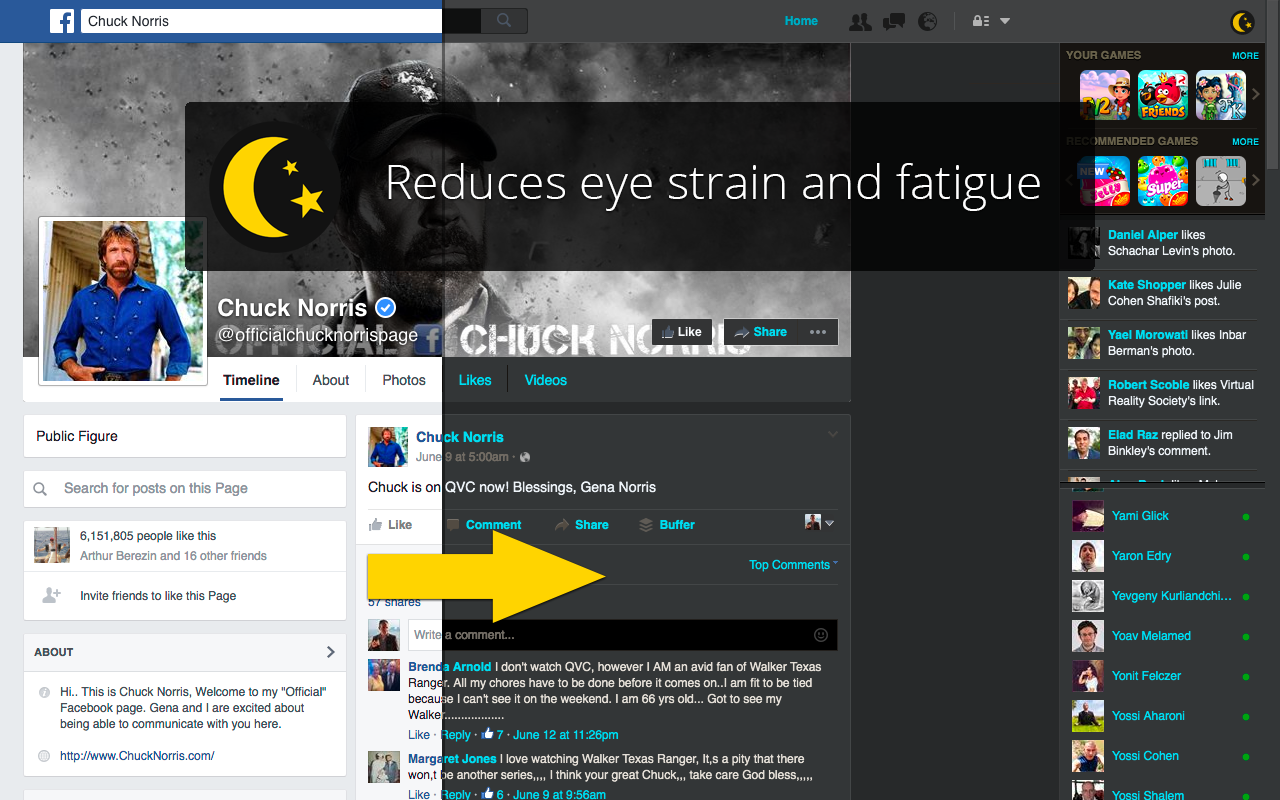Image resolution: width=1280 pixels, height=800 pixels.
Task: Click the magnifier icon in page post search
Action: point(40,489)
